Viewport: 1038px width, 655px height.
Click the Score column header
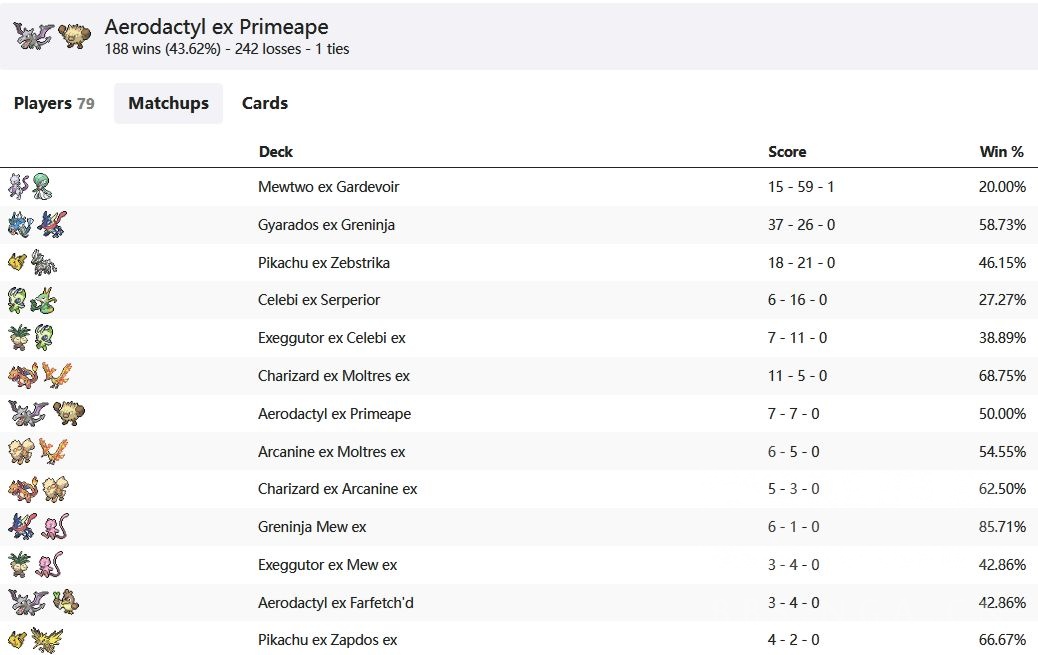(x=787, y=152)
